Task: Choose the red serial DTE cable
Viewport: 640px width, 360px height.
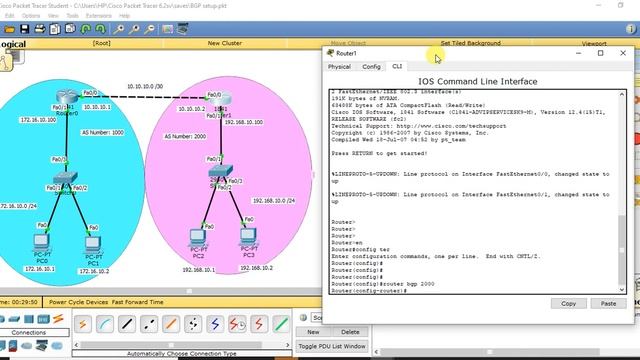Action: pos(259,324)
